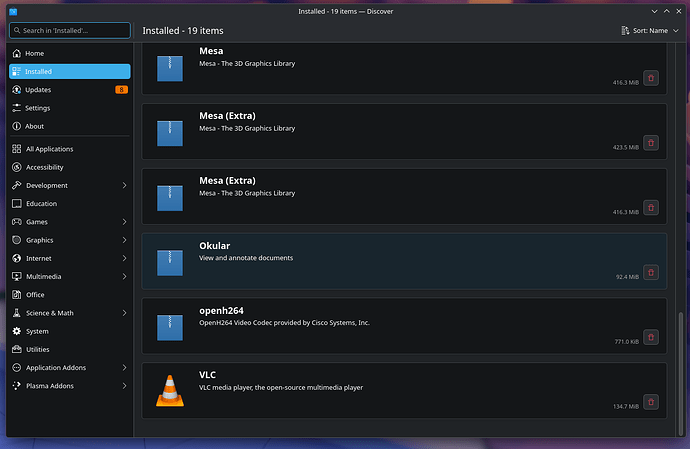Select the Accessibility category

pos(45,167)
